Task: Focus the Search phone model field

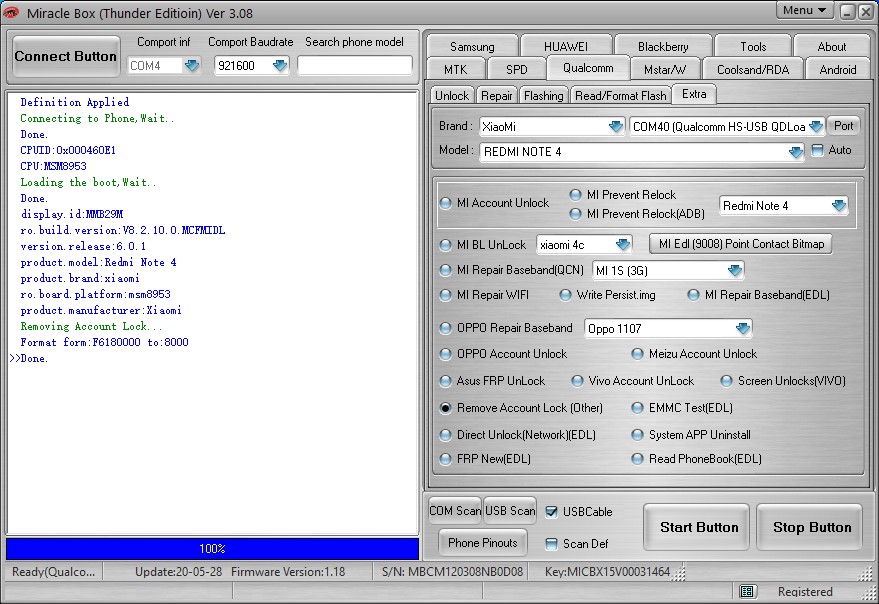Action: [x=354, y=65]
